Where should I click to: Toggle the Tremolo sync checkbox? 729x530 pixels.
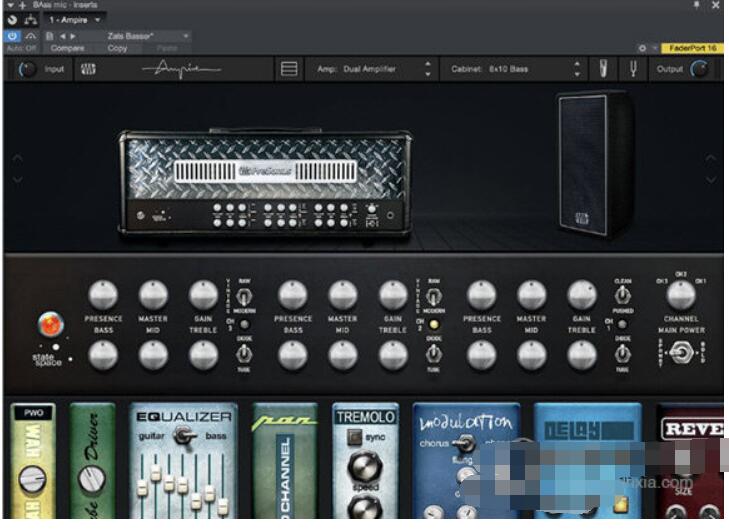click(x=353, y=437)
